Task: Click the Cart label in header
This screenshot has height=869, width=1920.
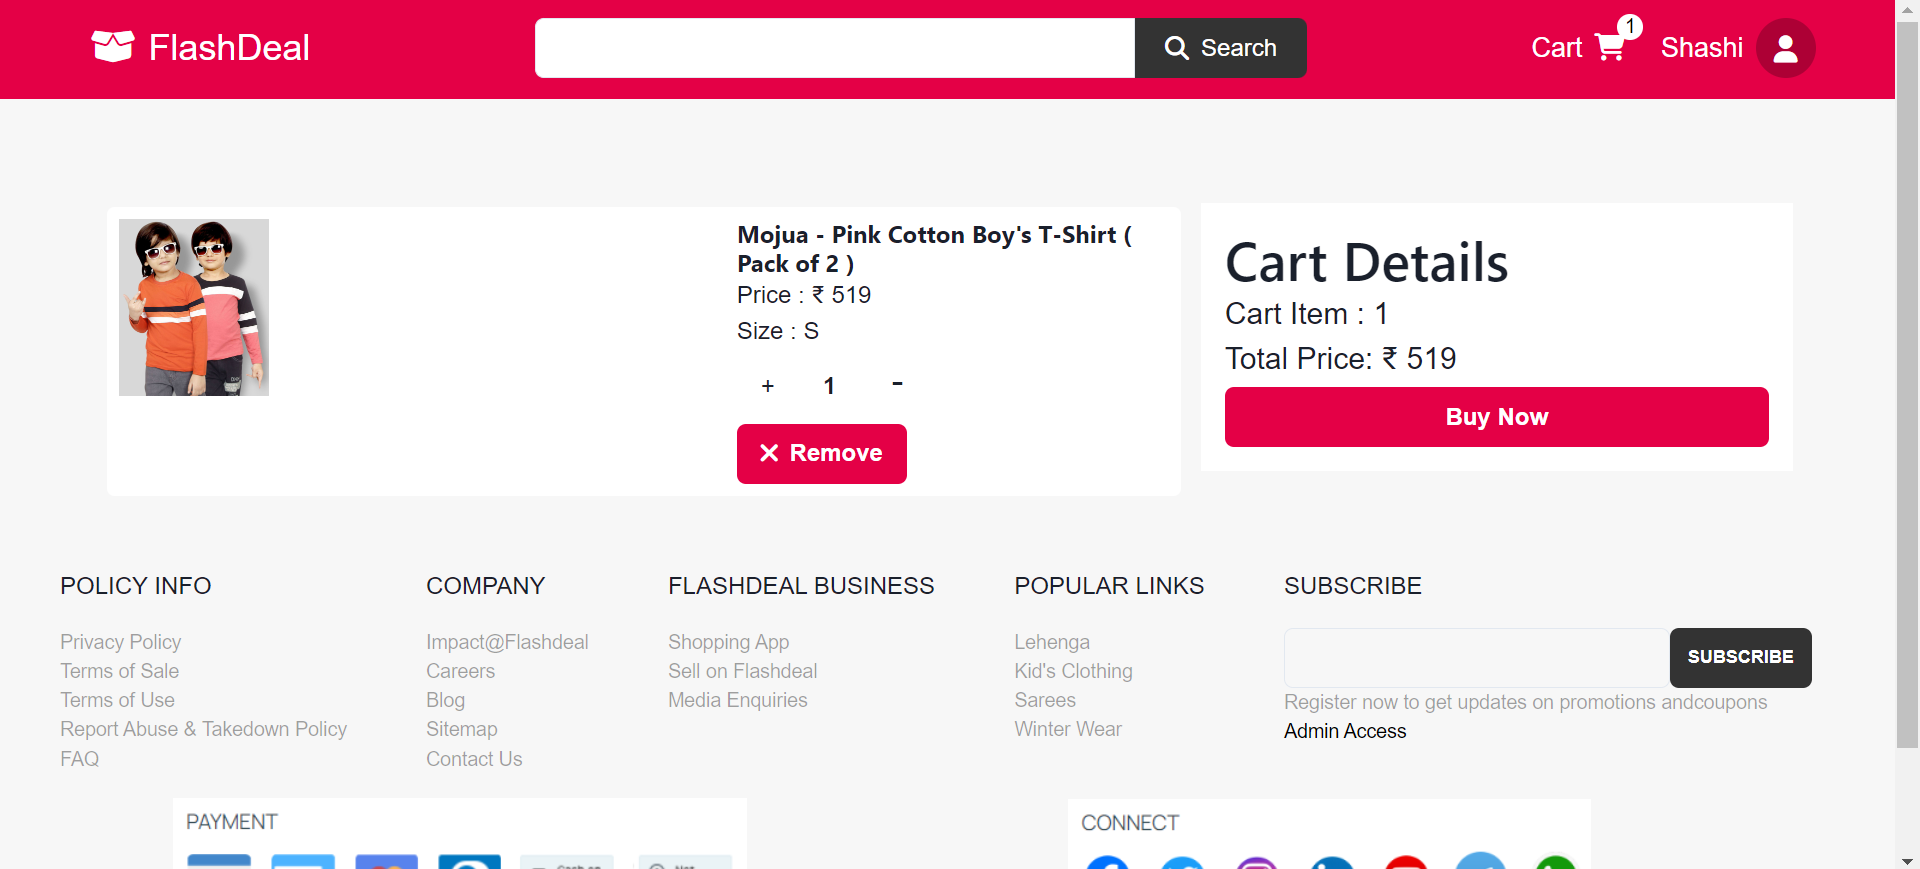Action: [1556, 48]
